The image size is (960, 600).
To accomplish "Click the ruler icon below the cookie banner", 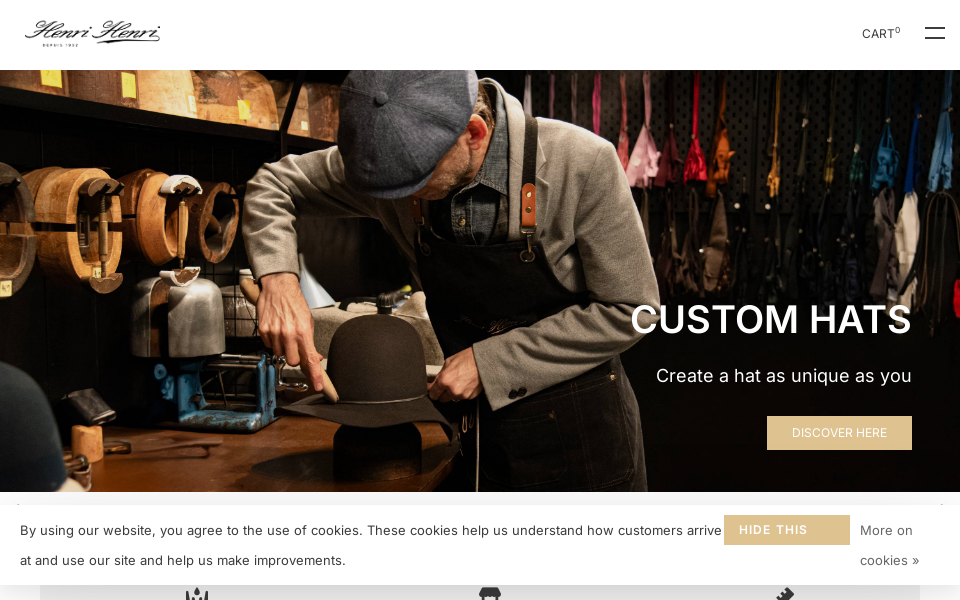I will click(x=785, y=594).
